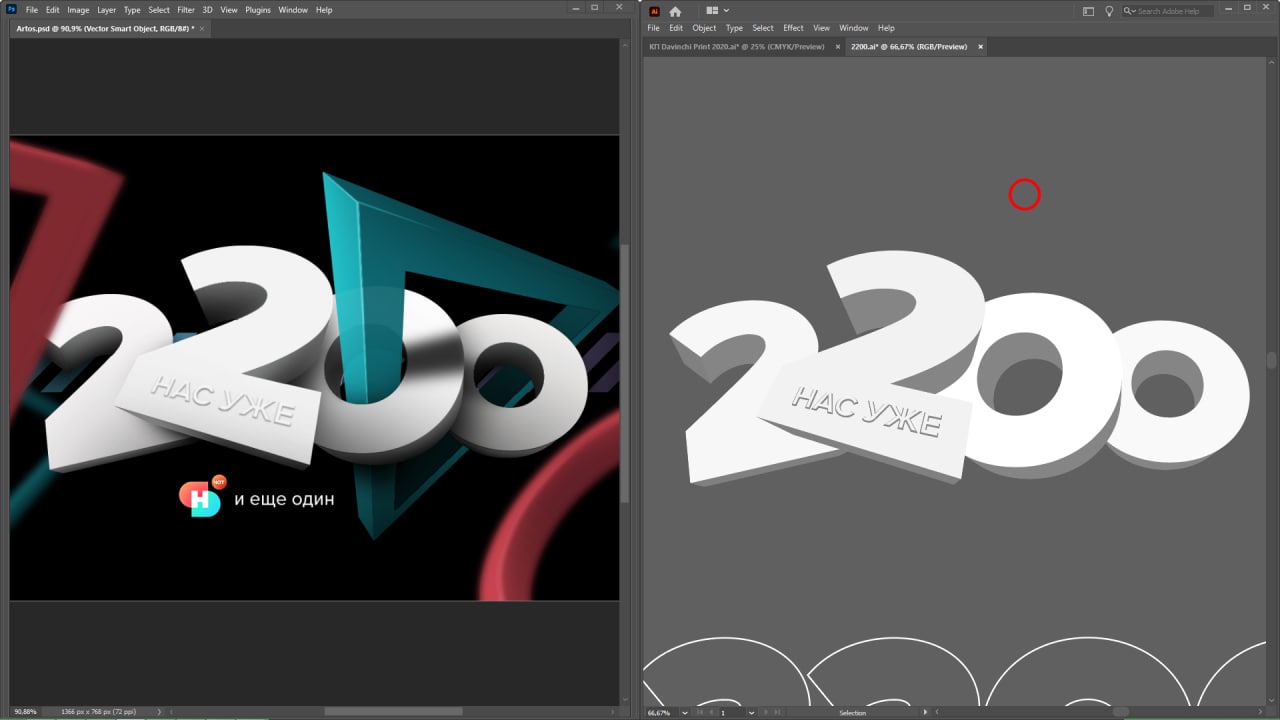This screenshot has width=1280, height=720.
Task: Minimize the Illustrator window
Action: (1228, 9)
